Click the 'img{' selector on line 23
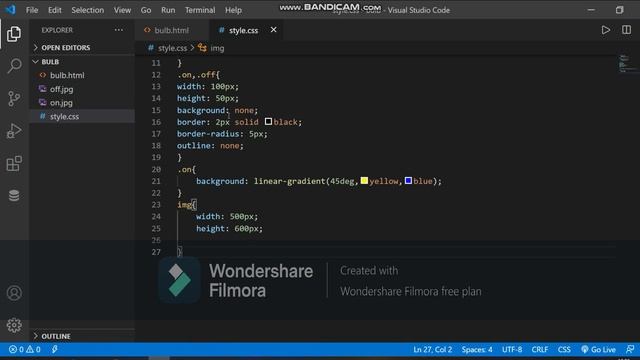 click(187, 204)
